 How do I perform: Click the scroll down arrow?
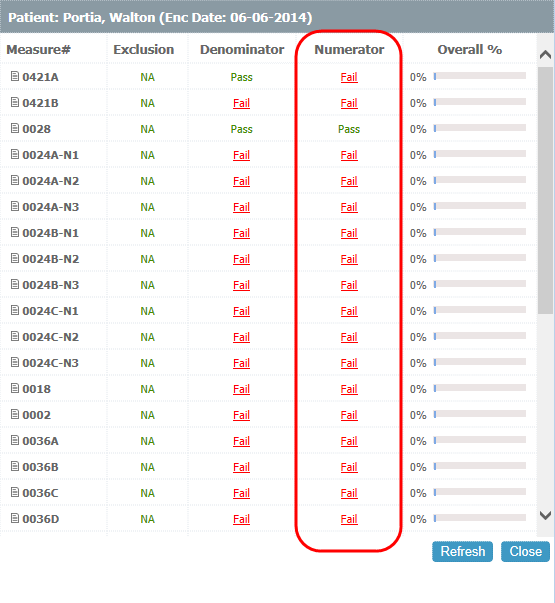point(545,515)
